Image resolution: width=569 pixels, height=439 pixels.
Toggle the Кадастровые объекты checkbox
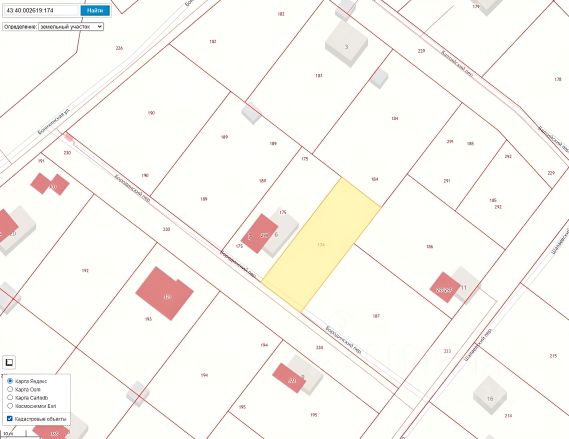tap(10, 419)
